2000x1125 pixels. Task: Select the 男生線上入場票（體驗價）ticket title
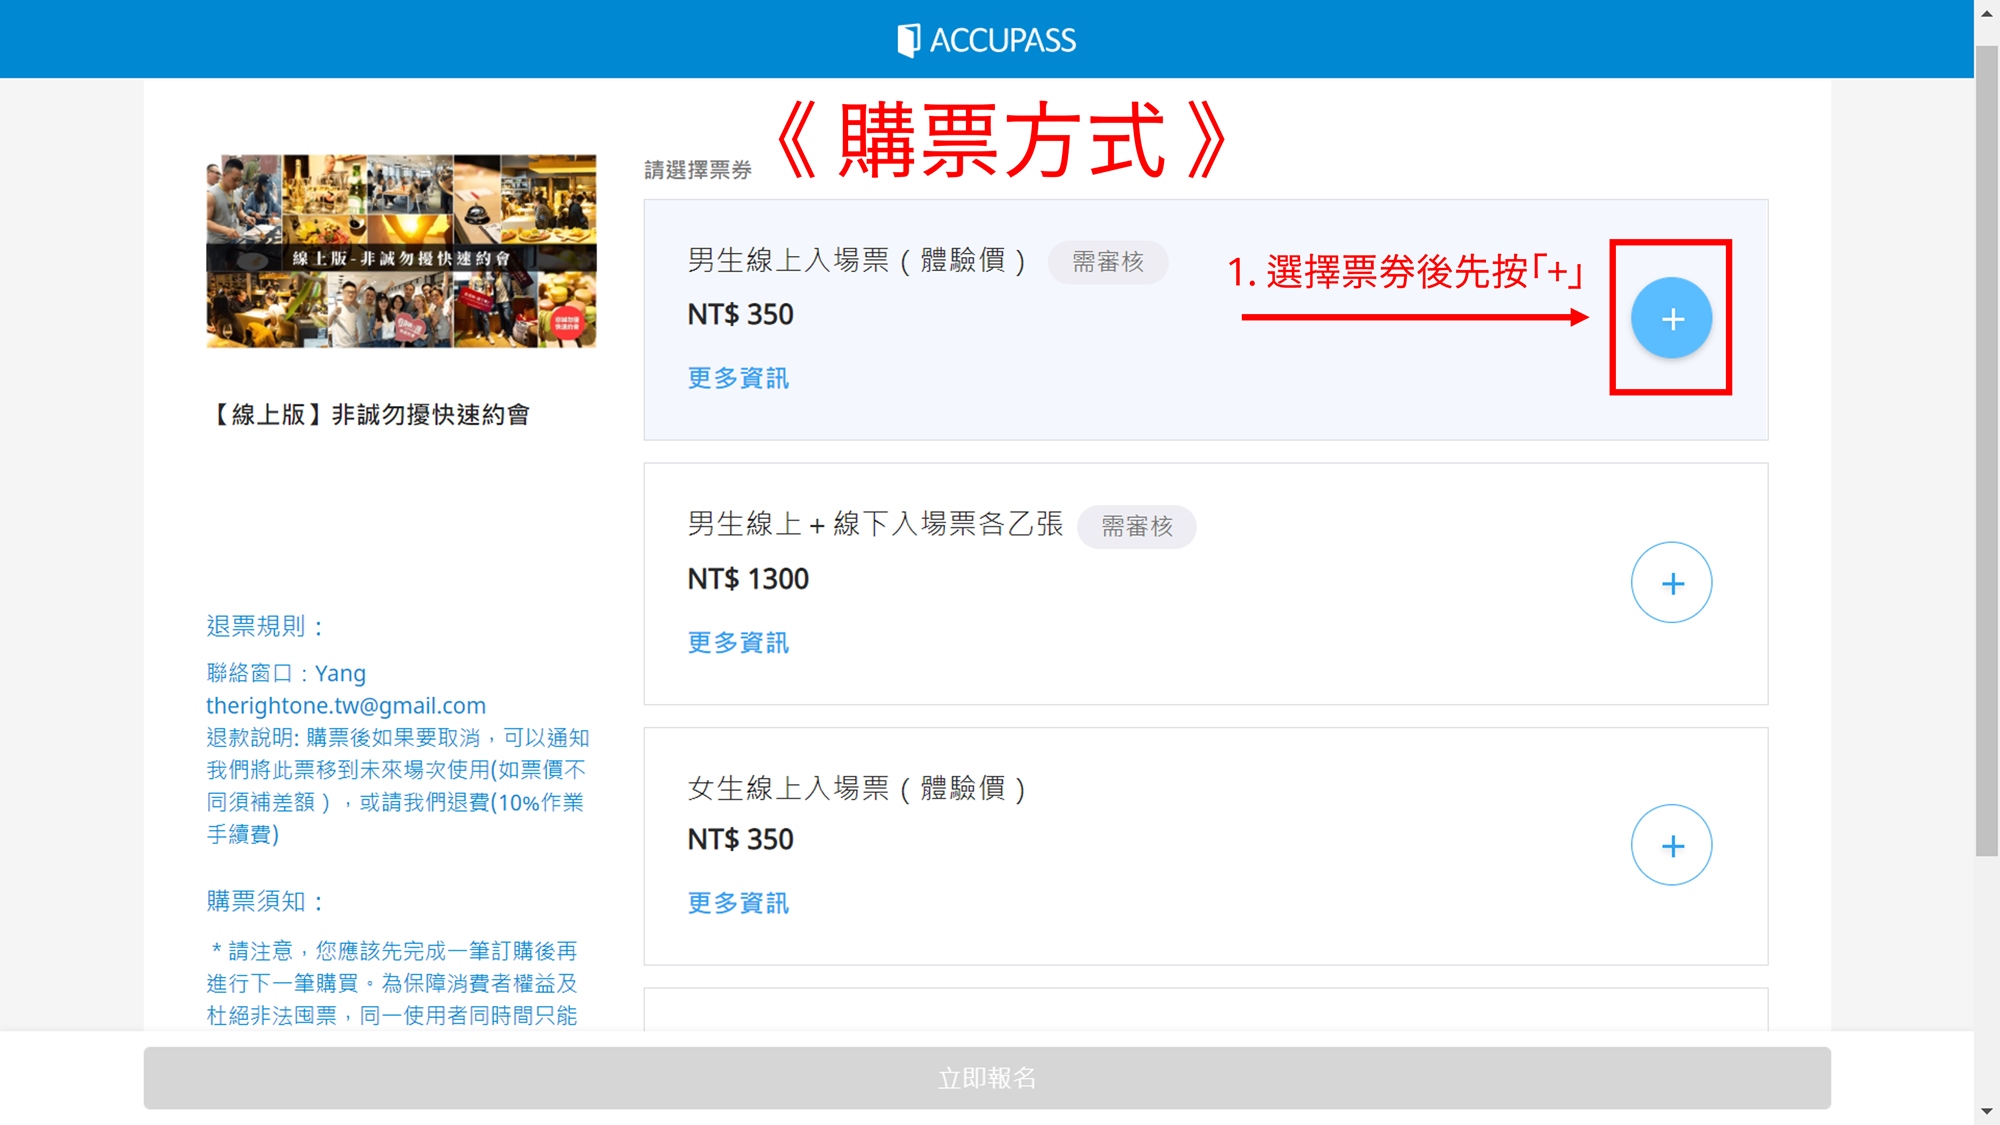click(856, 261)
